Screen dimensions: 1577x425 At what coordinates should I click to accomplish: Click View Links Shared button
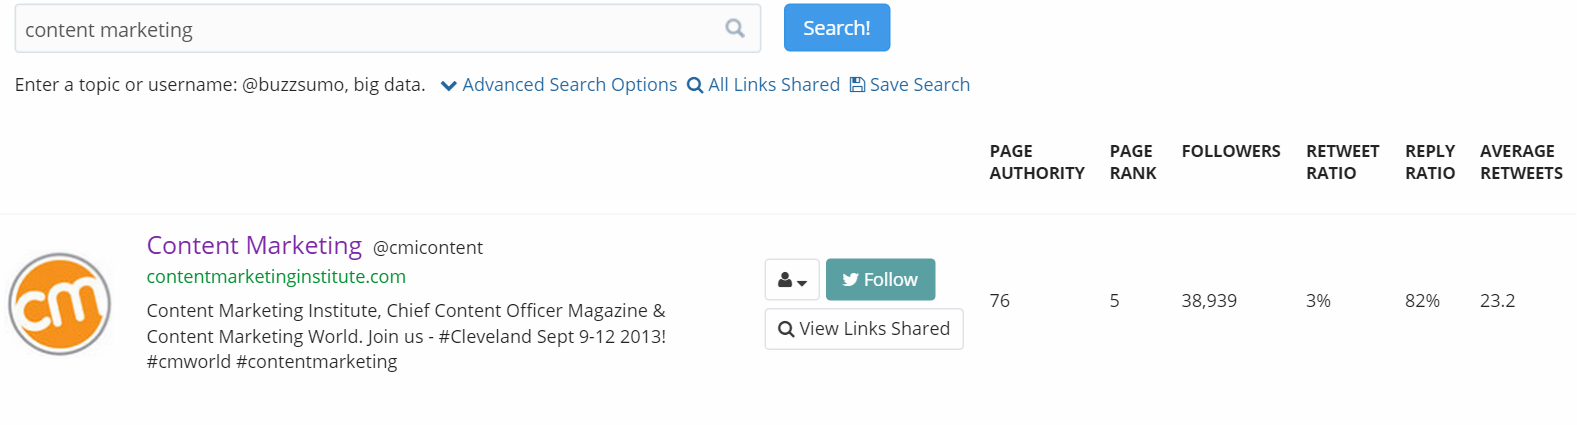(x=864, y=329)
